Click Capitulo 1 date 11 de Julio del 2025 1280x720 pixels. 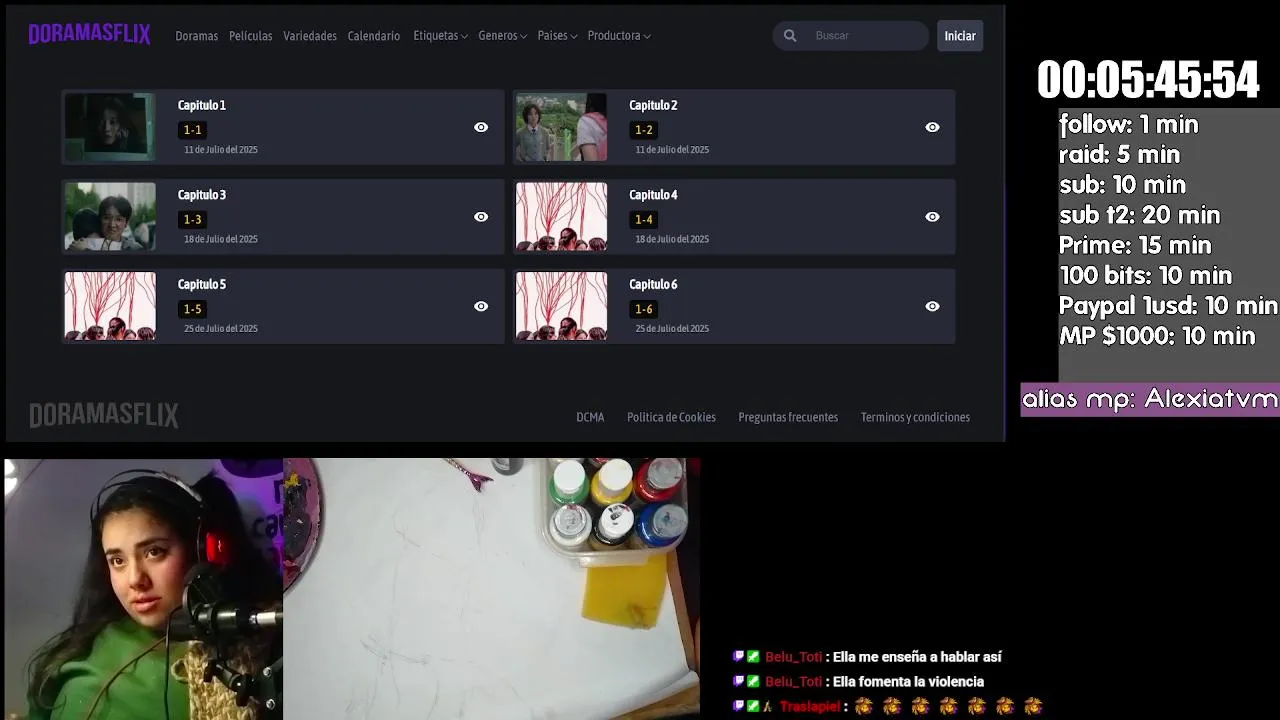(x=220, y=150)
